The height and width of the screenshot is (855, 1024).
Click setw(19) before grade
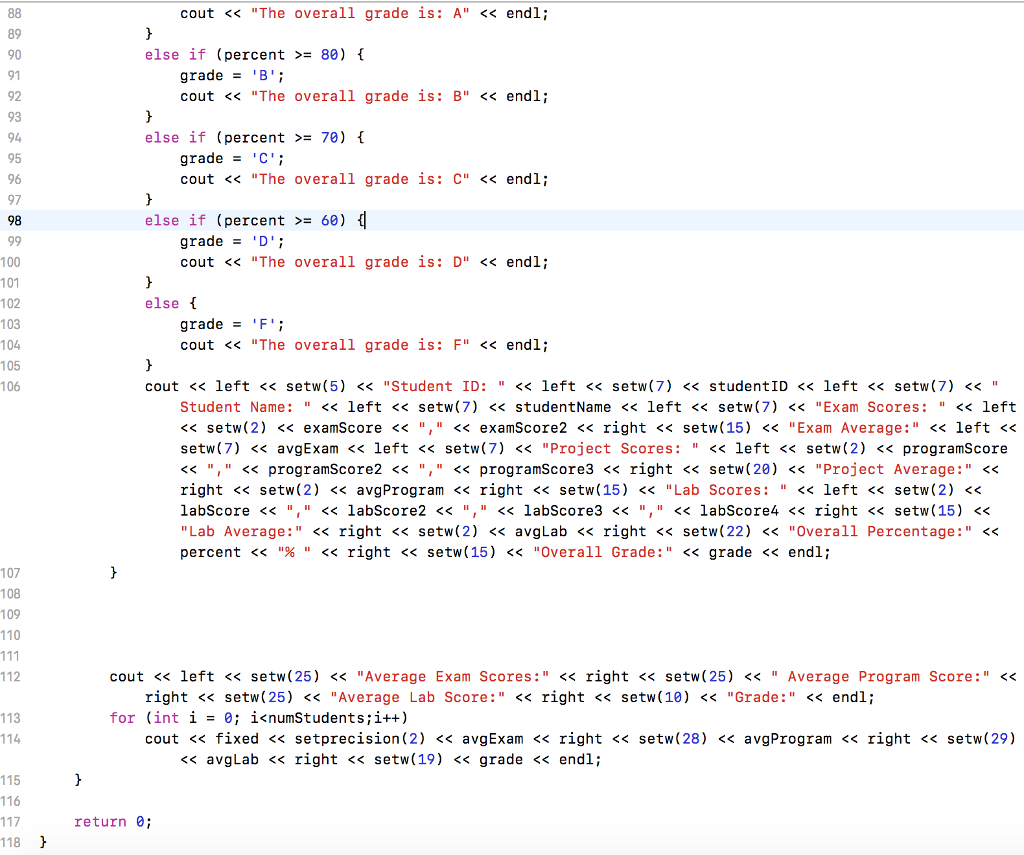[x=408, y=760]
